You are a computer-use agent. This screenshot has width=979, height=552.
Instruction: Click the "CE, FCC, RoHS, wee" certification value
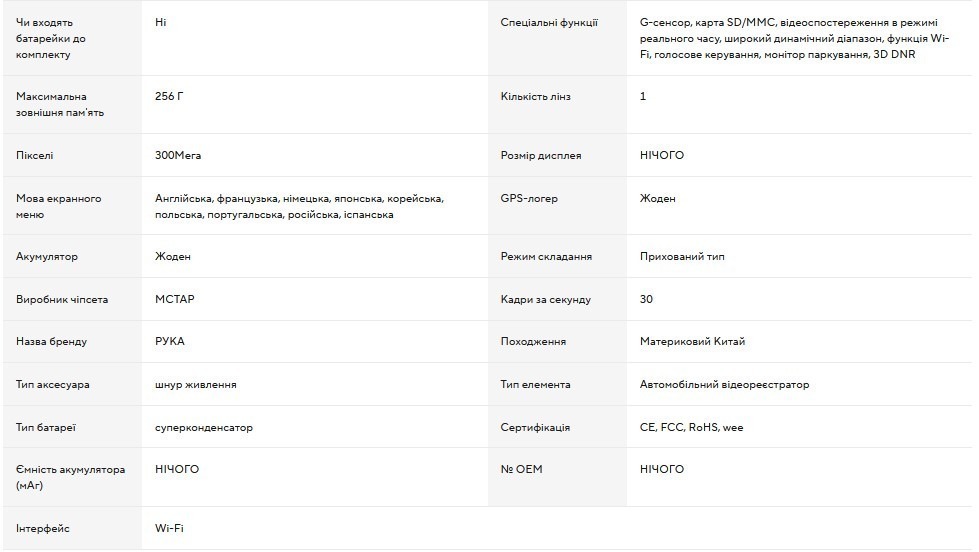click(691, 427)
